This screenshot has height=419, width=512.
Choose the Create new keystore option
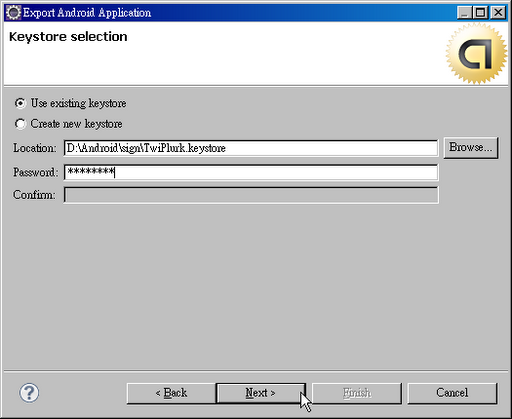68,124
